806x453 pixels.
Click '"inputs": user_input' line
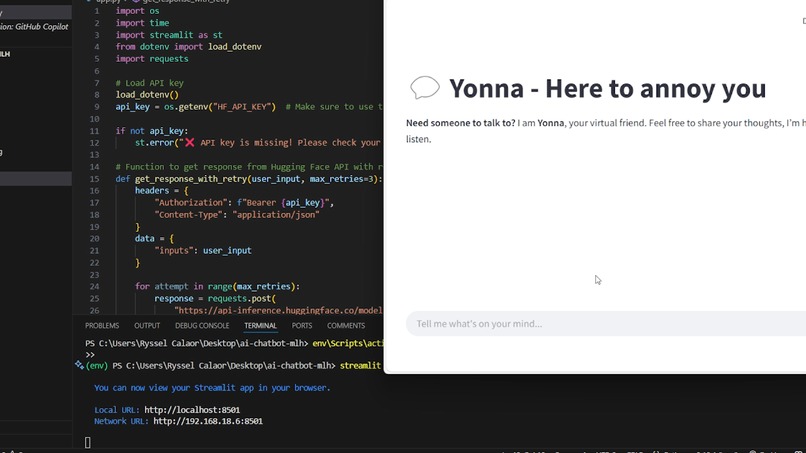tap(203, 250)
